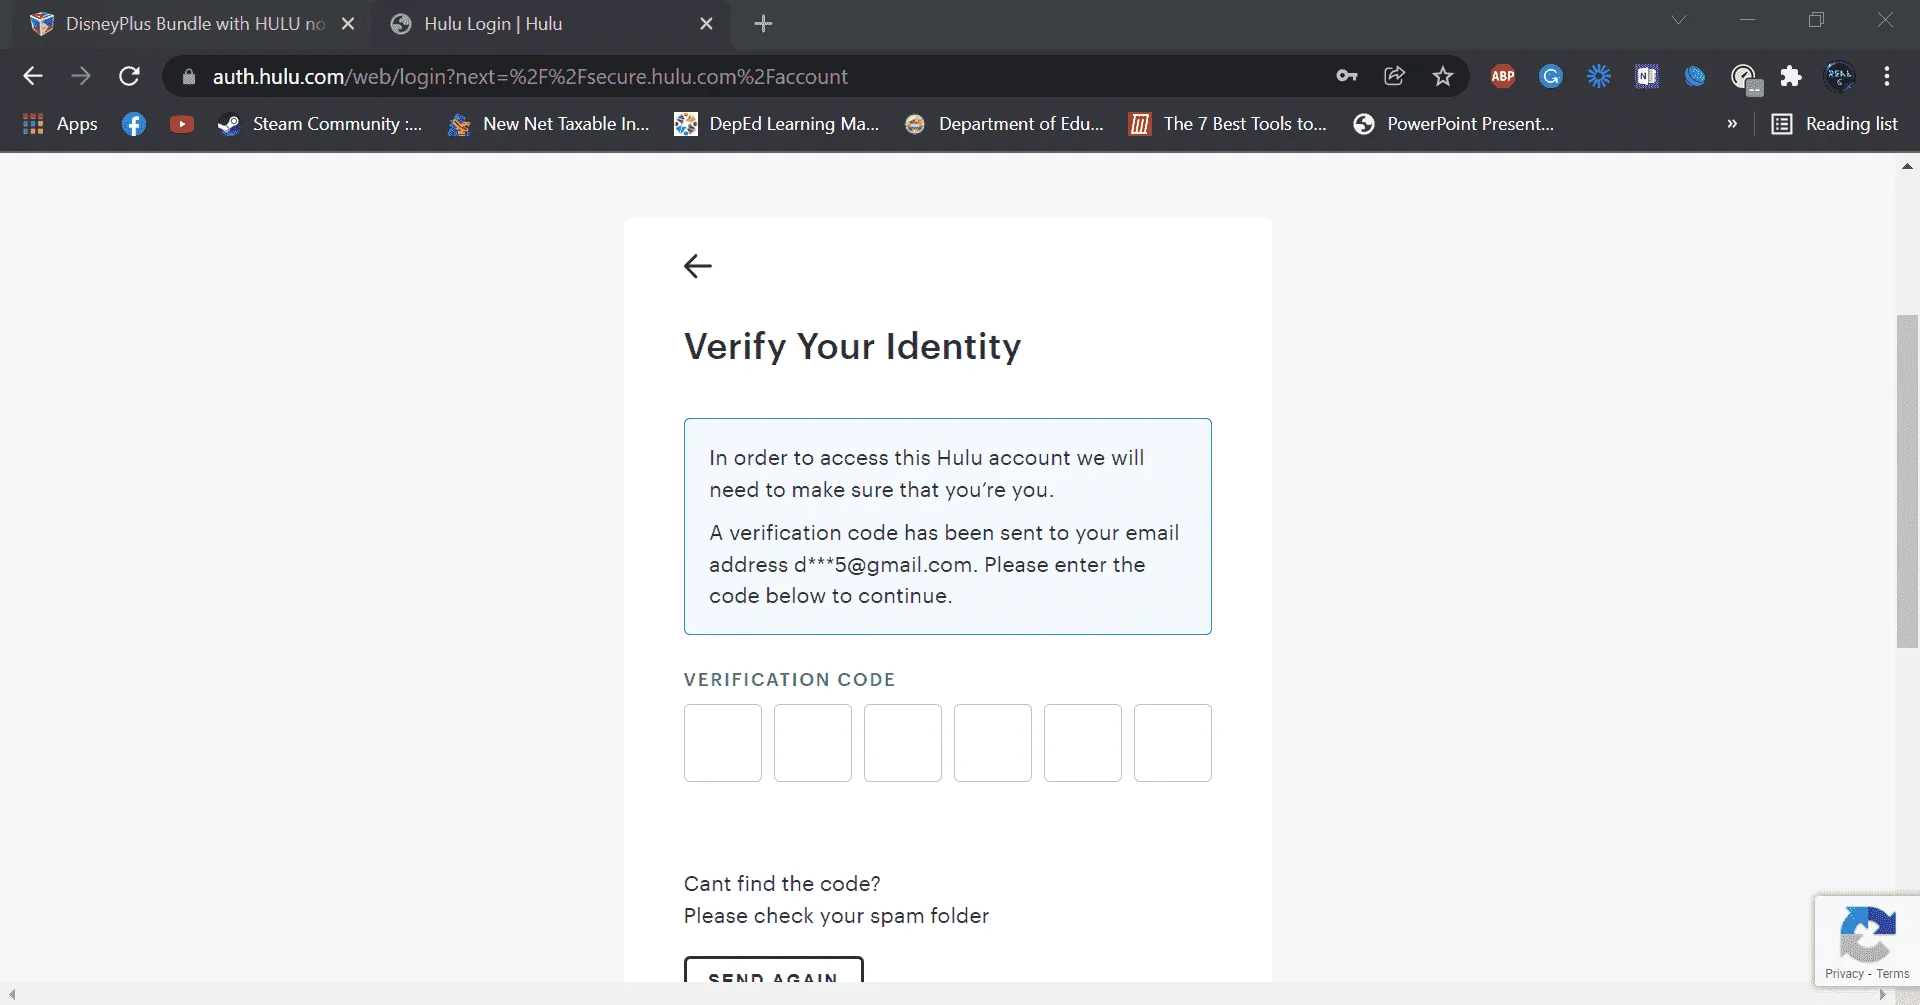1920x1005 pixels.
Task: Open the Apps grid shortcut
Action: pos(60,124)
